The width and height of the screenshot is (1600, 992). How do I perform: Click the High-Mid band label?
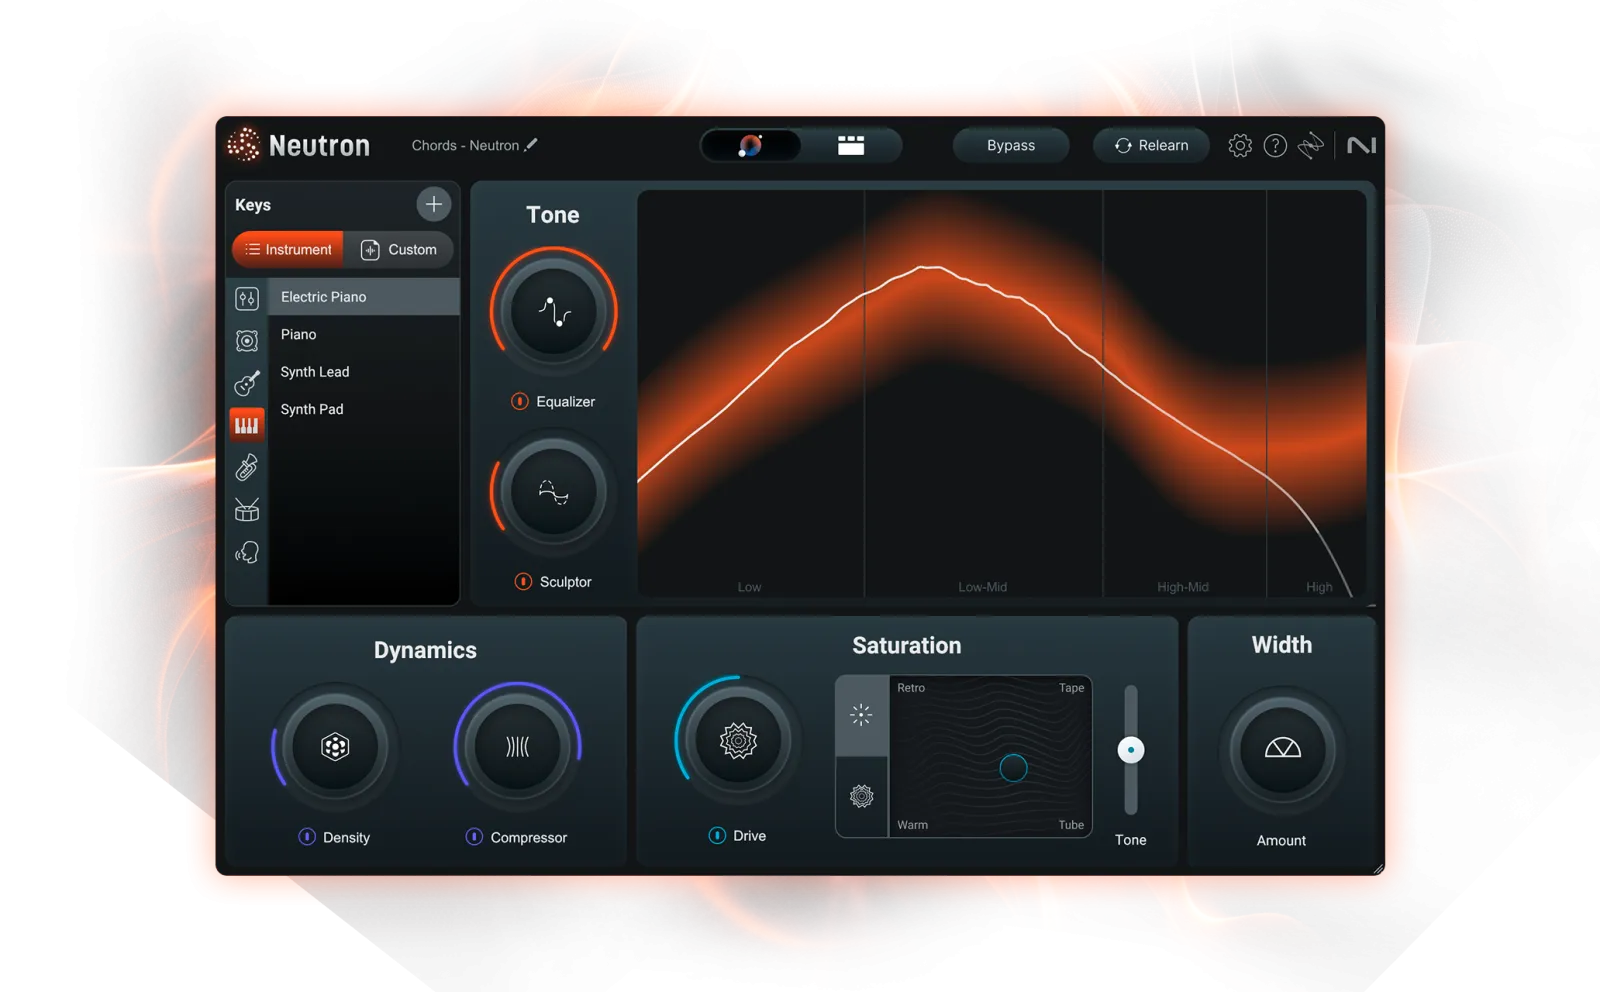1183,587
